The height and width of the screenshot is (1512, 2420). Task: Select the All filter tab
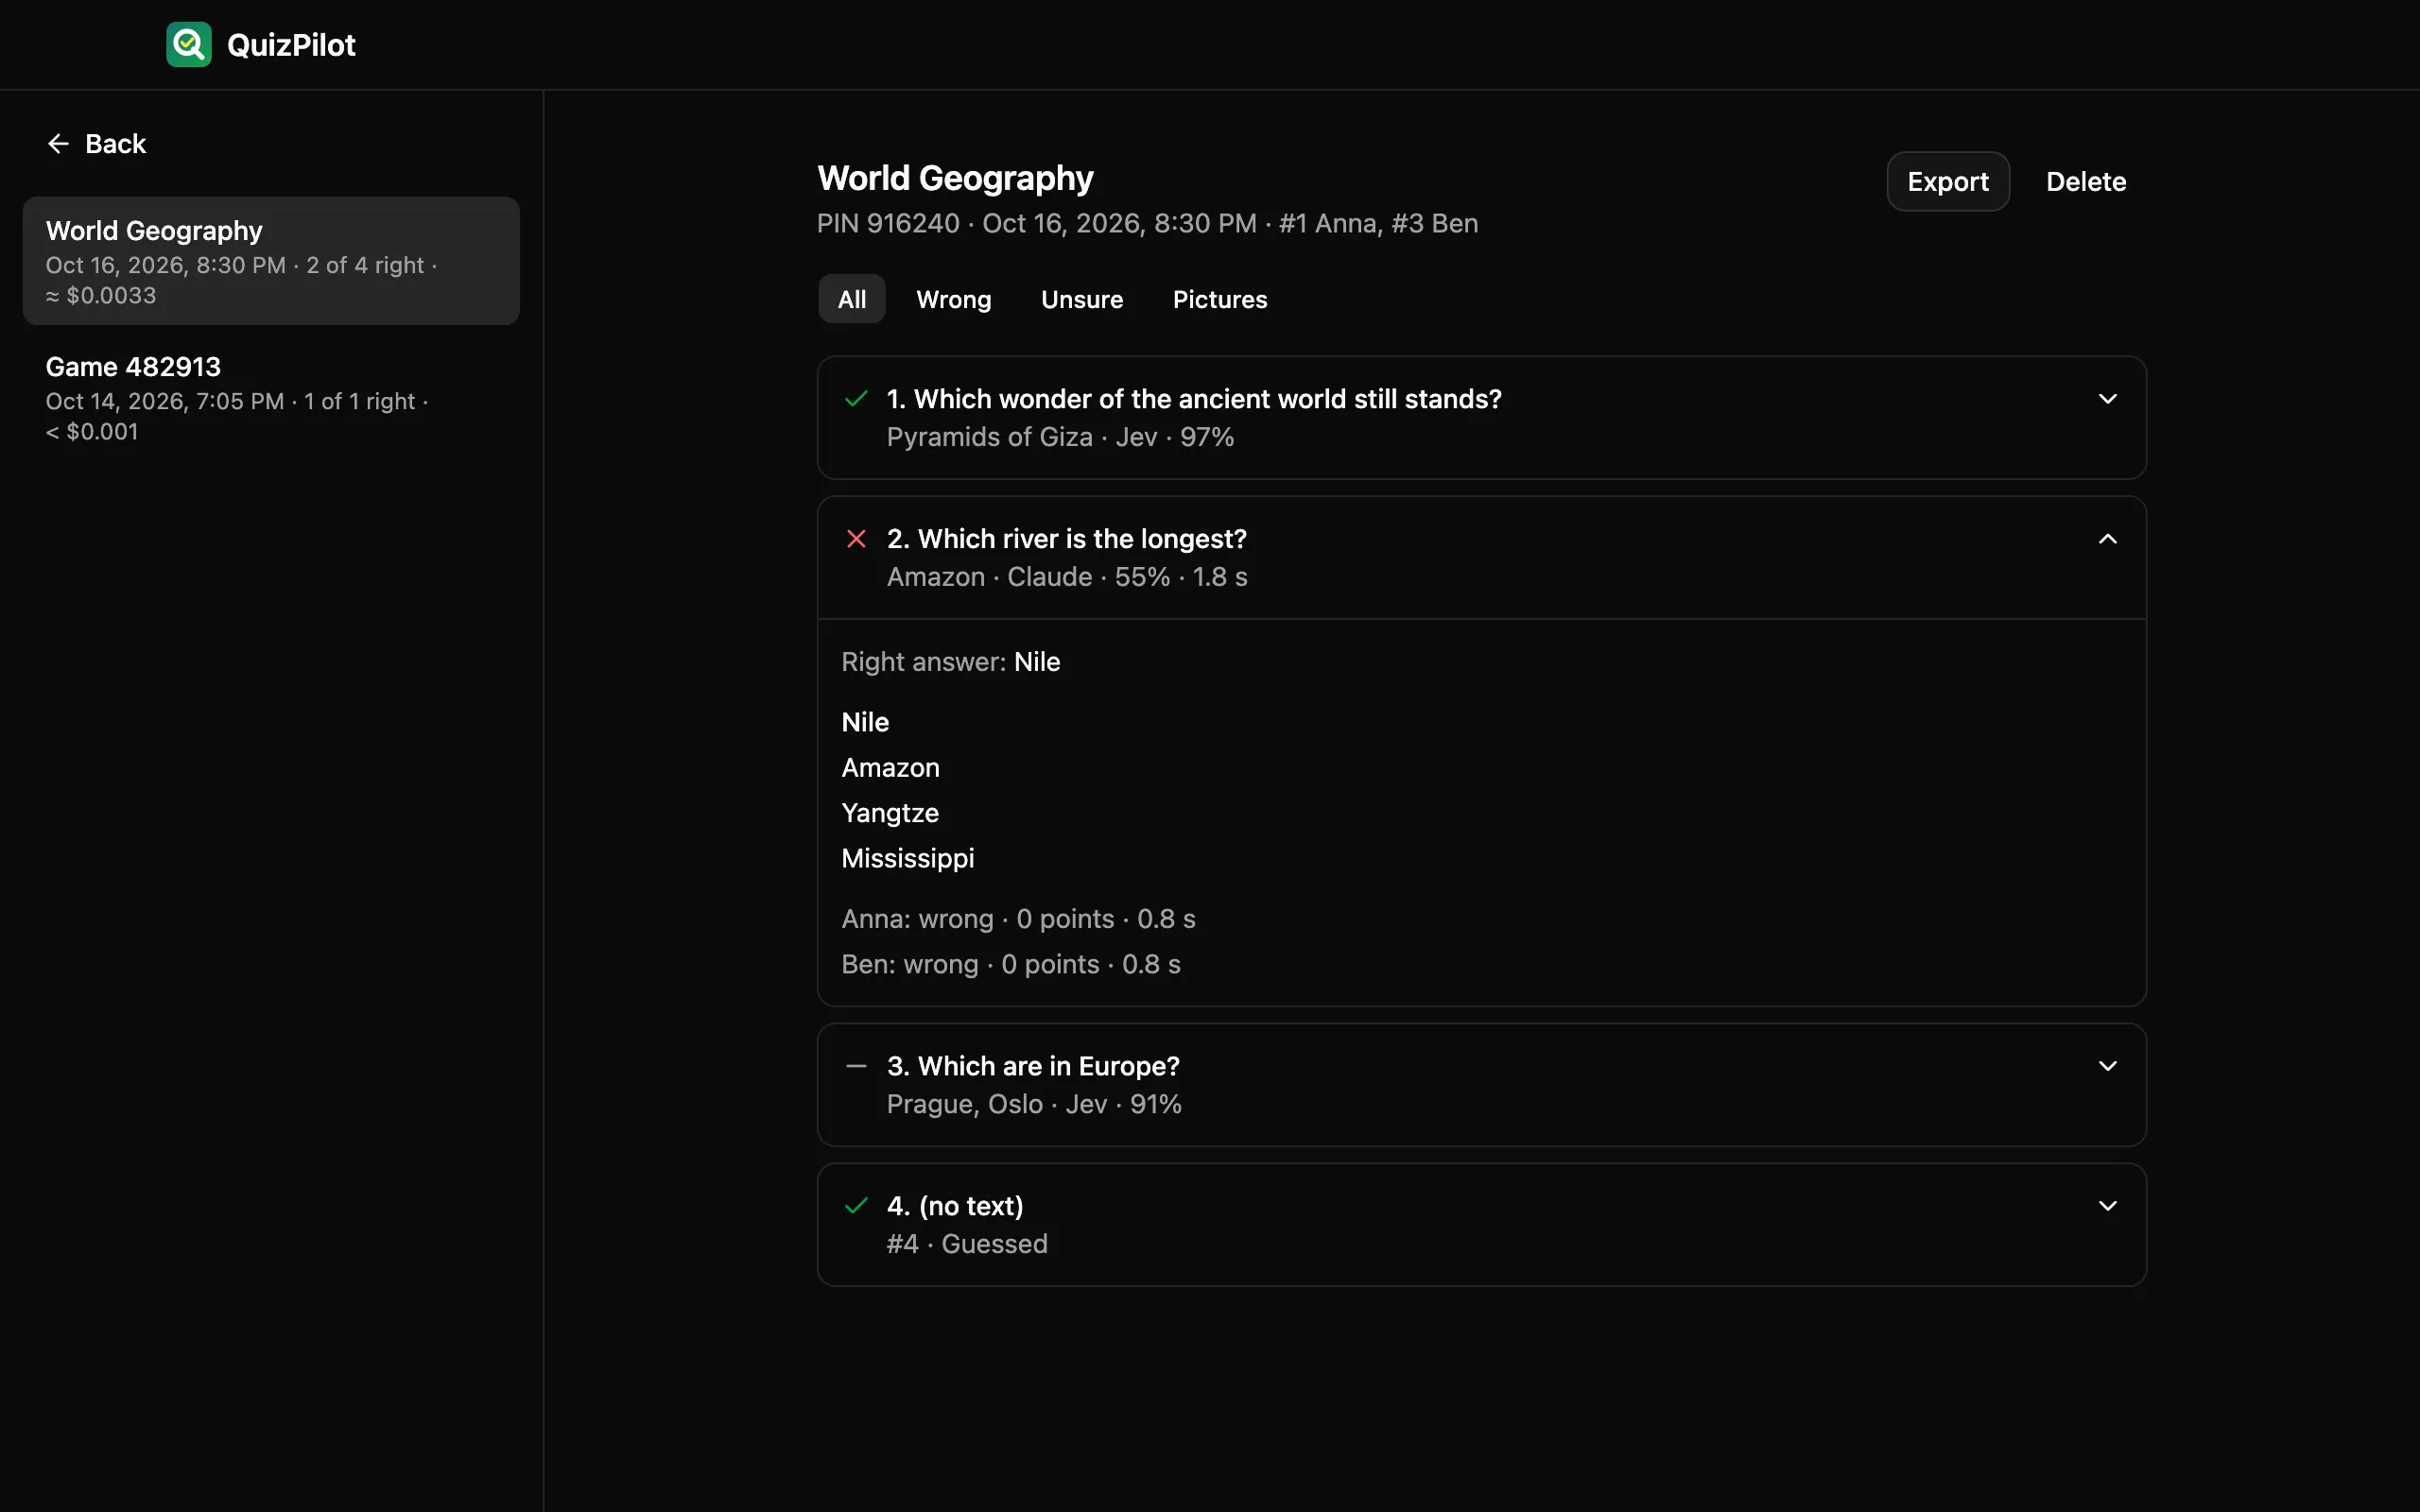point(852,299)
